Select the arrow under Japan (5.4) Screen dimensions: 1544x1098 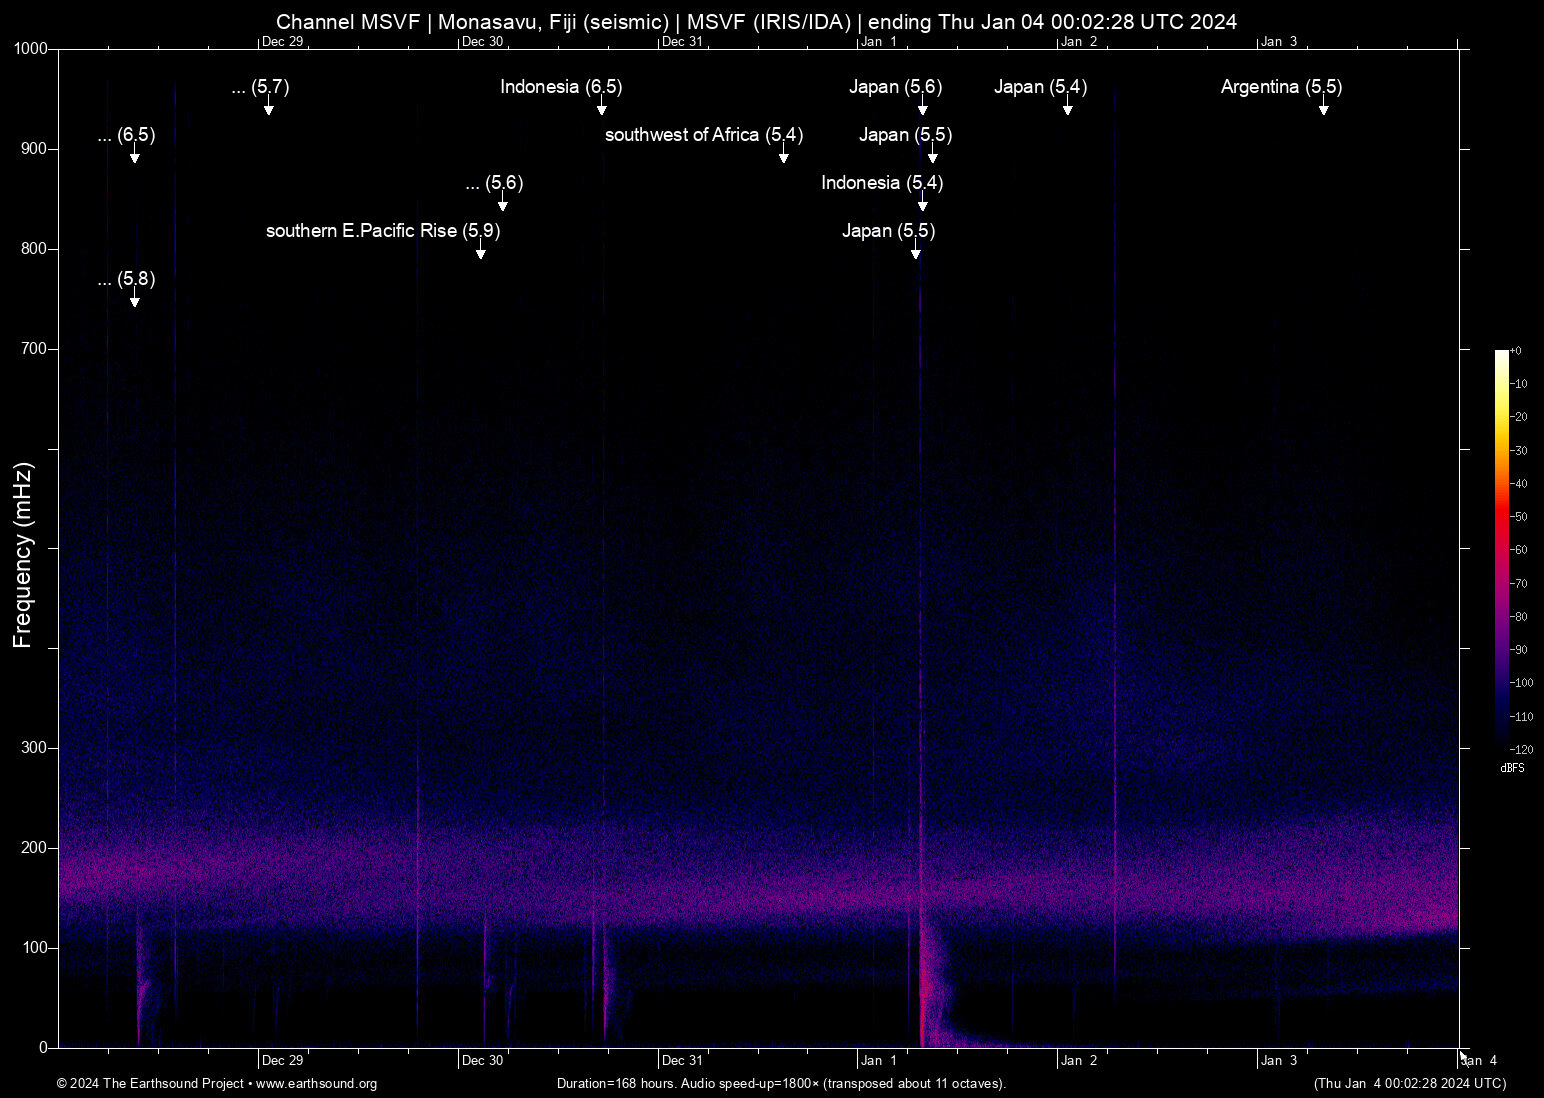point(1068,109)
